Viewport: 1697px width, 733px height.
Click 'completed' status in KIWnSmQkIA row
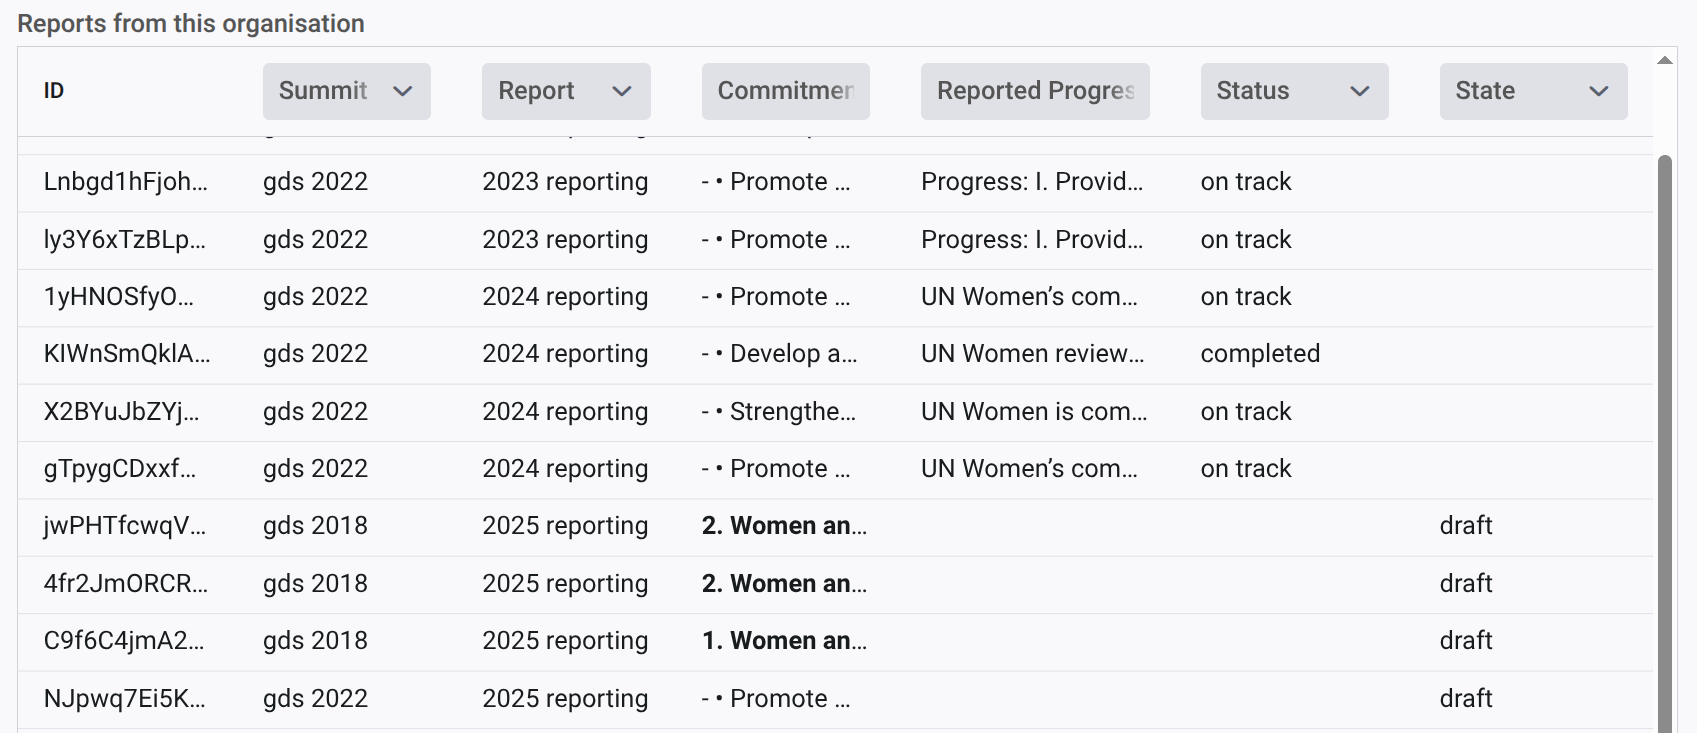point(1260,354)
